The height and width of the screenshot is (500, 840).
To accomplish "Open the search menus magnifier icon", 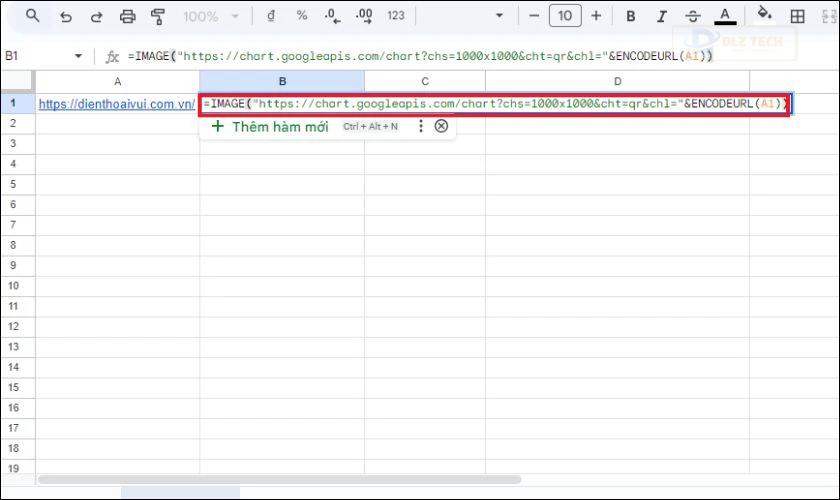I will [33, 16].
